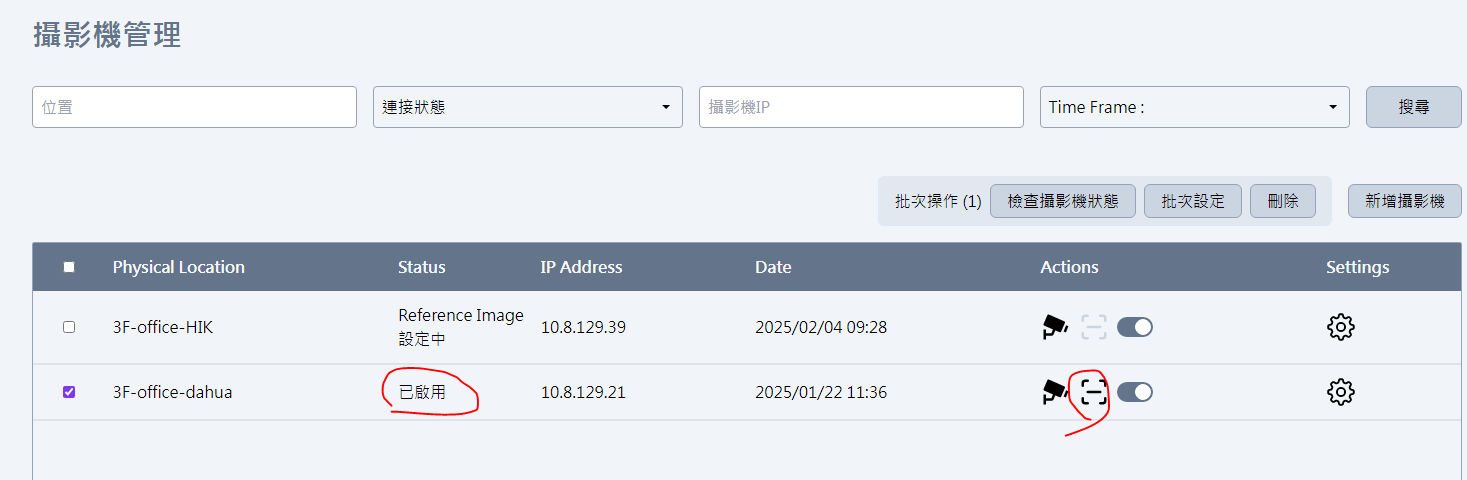This screenshot has height=480, width=1467.
Task: Expand the 連接狀態 dropdown
Action: coord(527,107)
